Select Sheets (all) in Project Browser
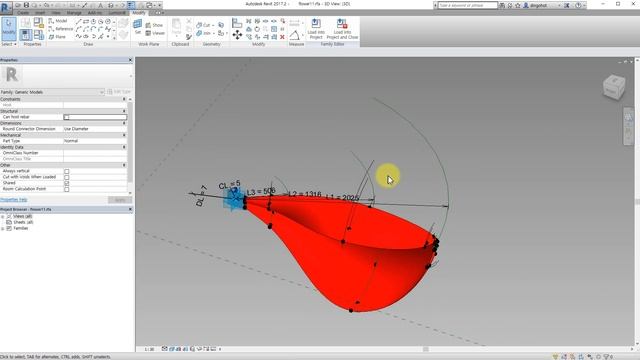 click(x=23, y=222)
